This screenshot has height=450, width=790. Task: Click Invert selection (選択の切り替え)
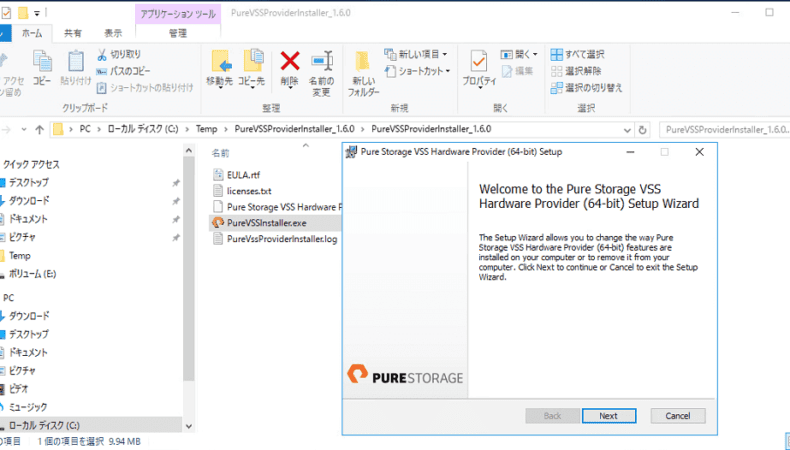tap(586, 88)
